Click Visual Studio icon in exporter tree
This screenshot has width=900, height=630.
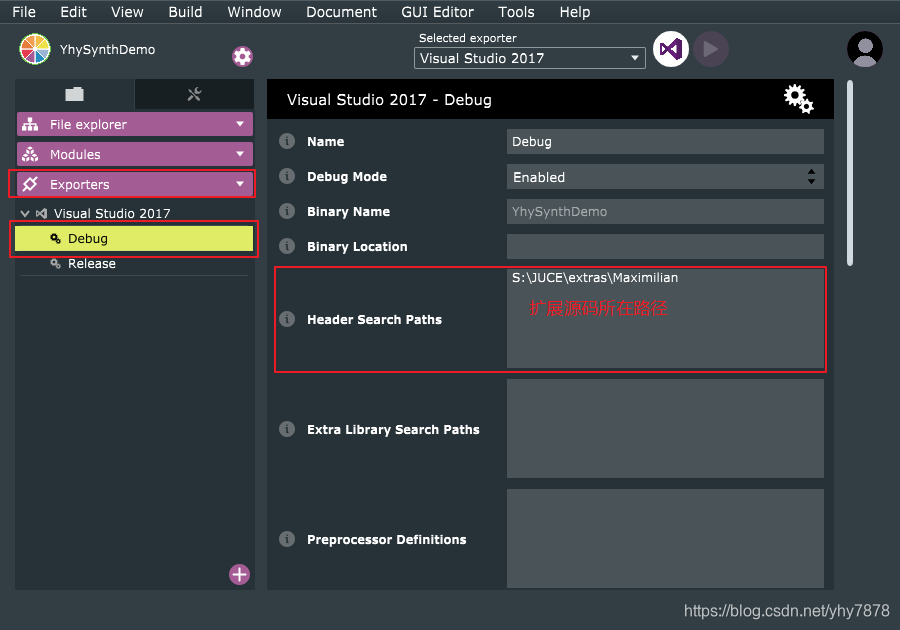(41, 213)
